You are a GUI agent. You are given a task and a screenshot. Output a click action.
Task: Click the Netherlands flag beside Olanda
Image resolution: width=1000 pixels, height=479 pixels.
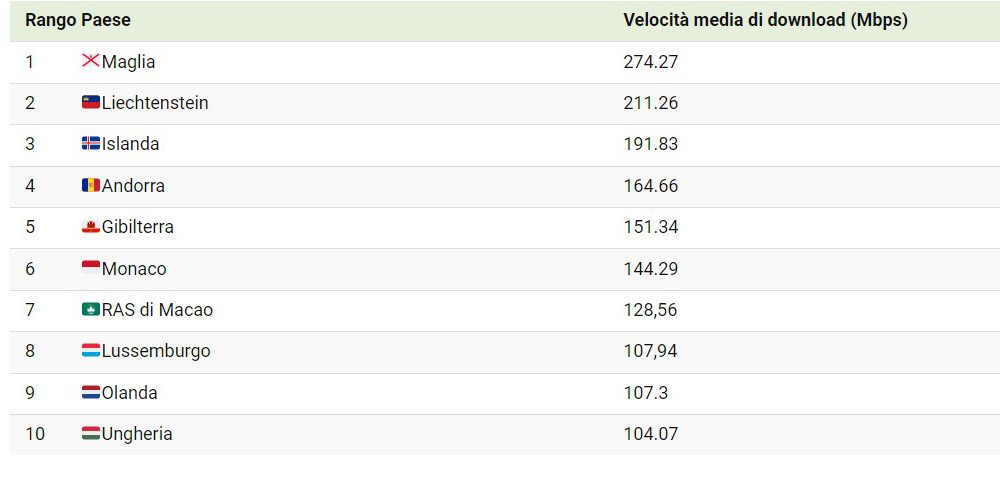coord(91,392)
